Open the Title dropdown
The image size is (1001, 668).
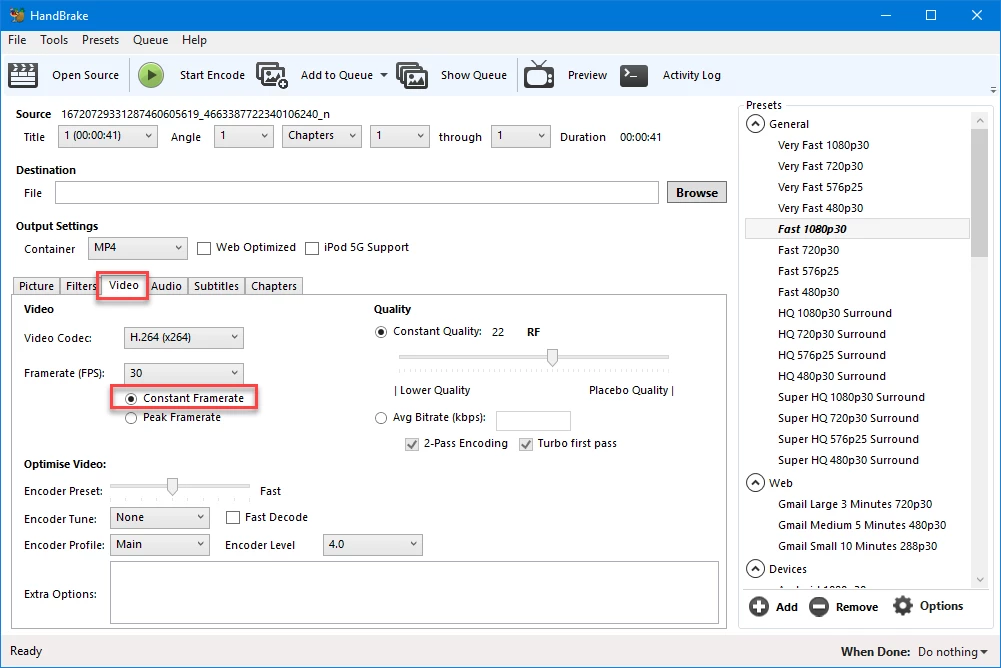point(108,136)
